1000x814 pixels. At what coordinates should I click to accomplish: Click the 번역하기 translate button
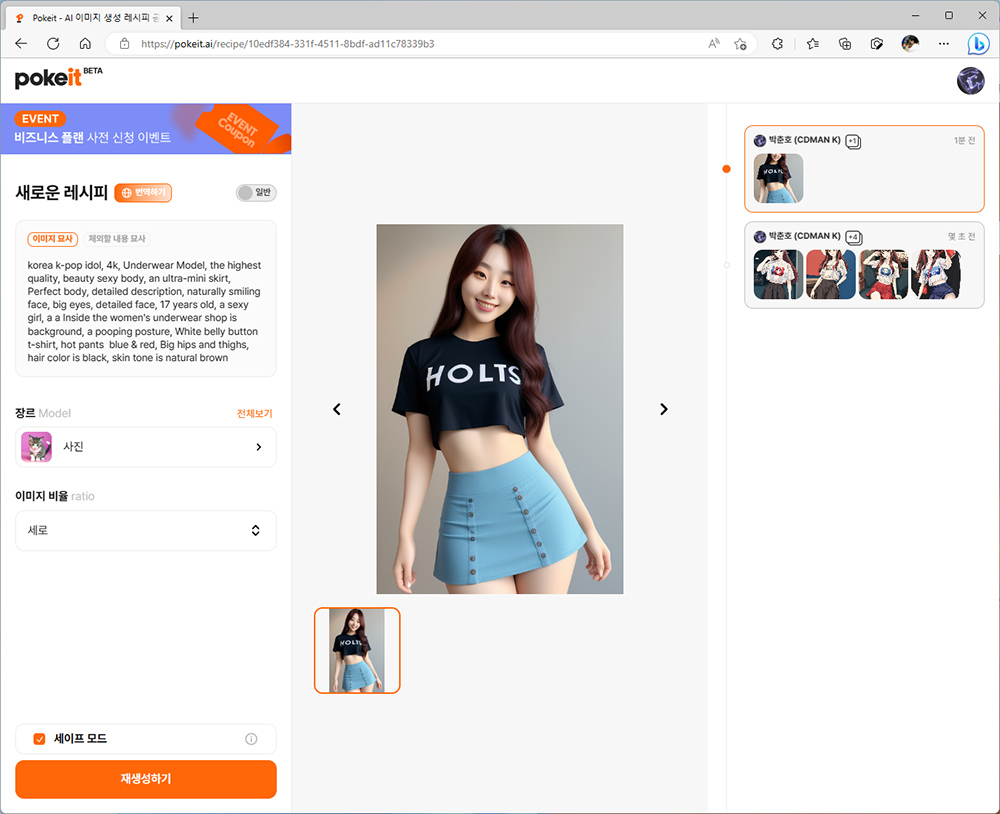(143, 192)
